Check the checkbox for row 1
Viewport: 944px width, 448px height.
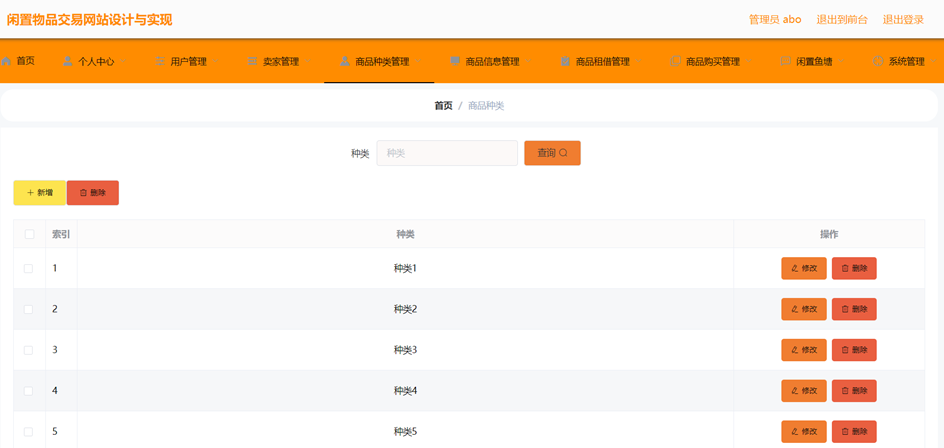point(28,269)
